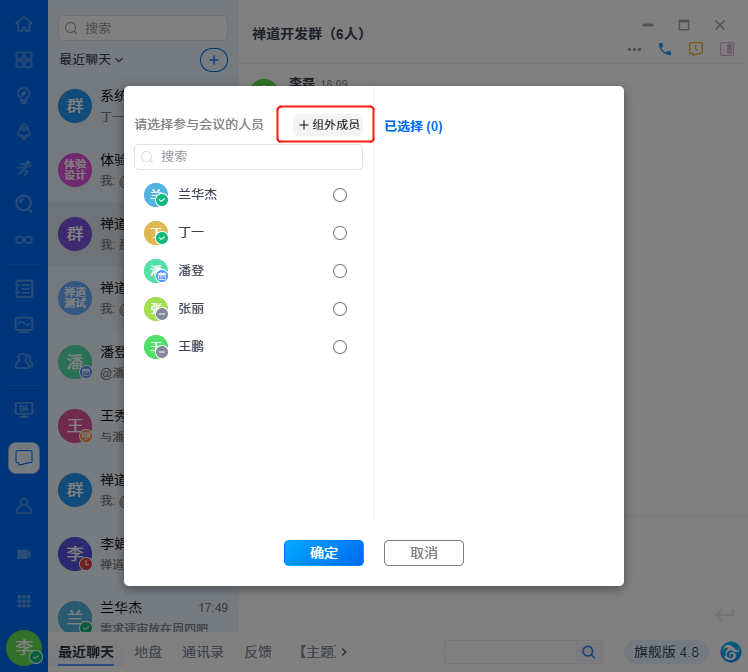The width and height of the screenshot is (748, 672).
Task: Open the three-dots more options menu
Action: (634, 50)
